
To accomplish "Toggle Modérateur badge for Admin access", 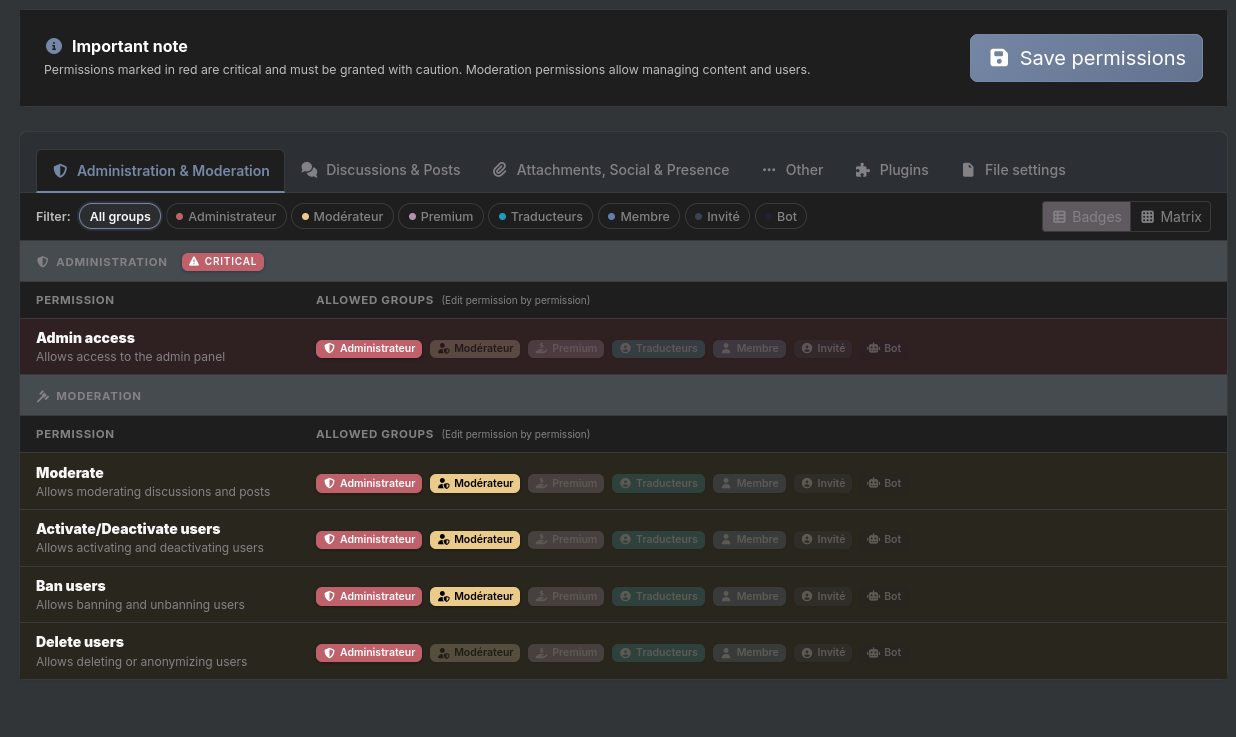I will 475,349.
